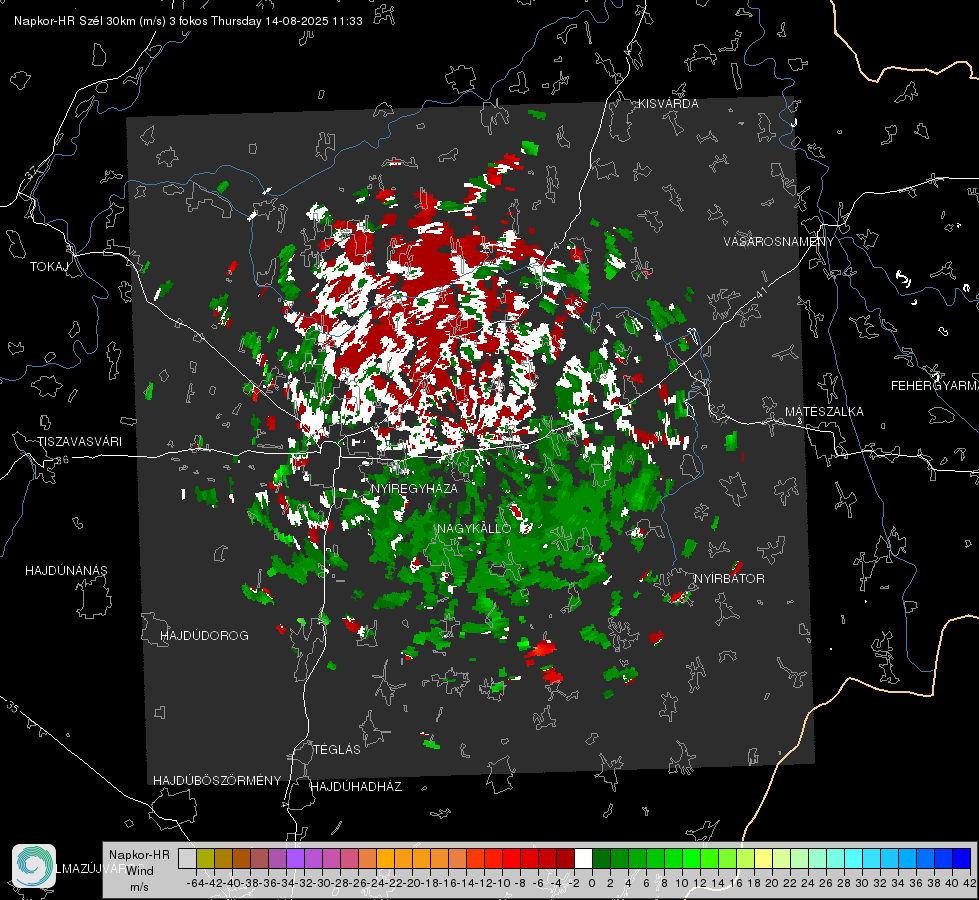The width and height of the screenshot is (979, 900).
Task: Click the 42 value at legend end
Action: point(969,883)
